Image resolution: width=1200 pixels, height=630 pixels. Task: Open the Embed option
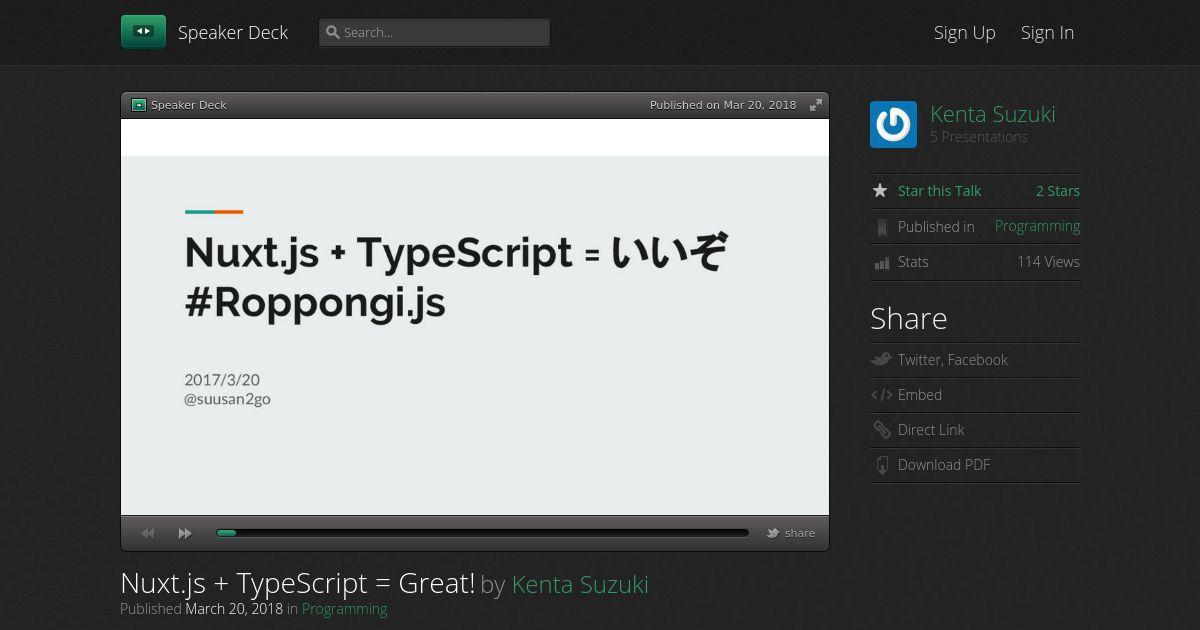pos(920,395)
